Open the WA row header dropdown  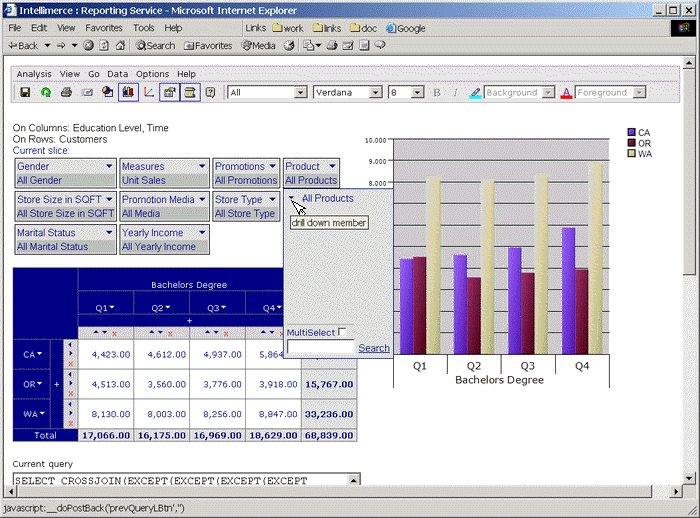point(42,414)
